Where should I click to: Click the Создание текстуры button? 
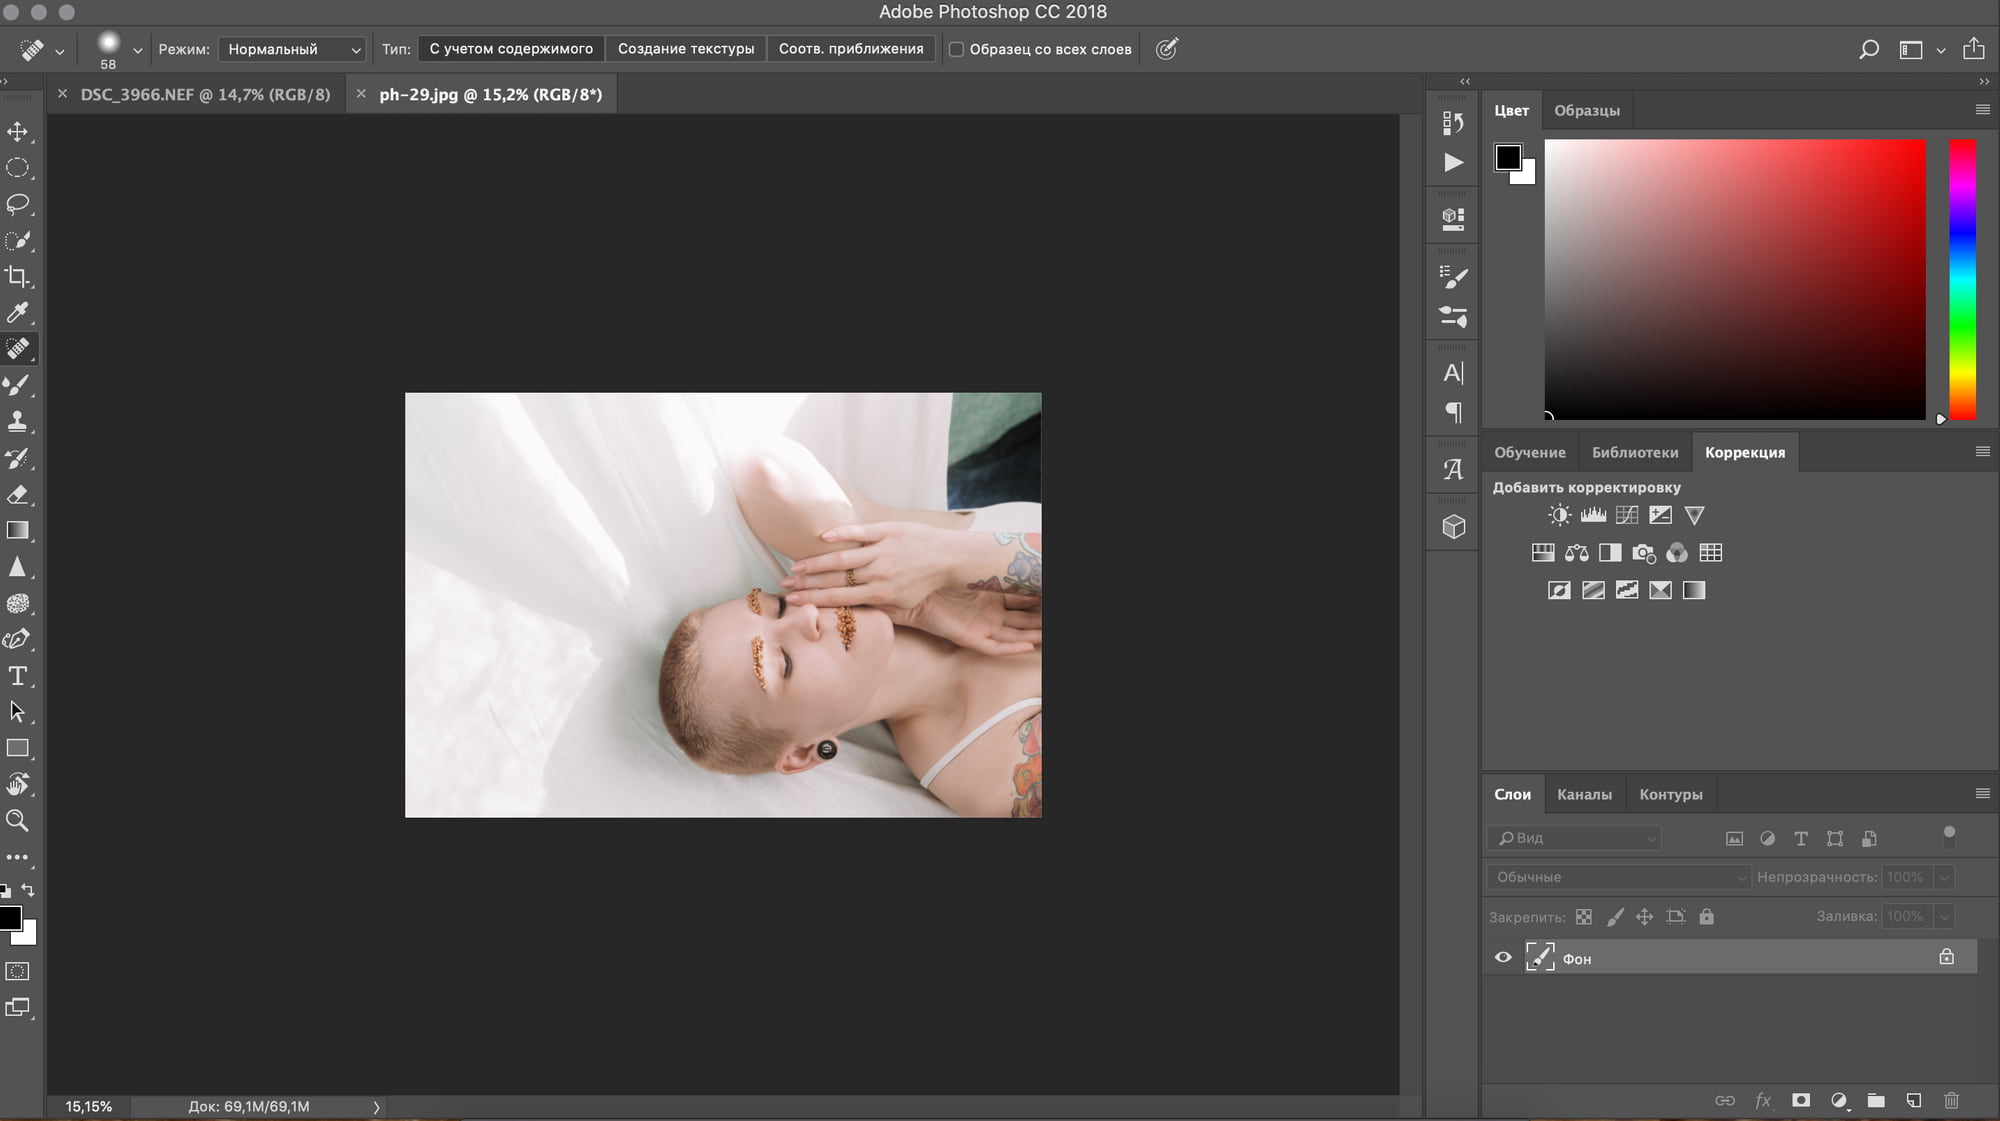click(687, 48)
